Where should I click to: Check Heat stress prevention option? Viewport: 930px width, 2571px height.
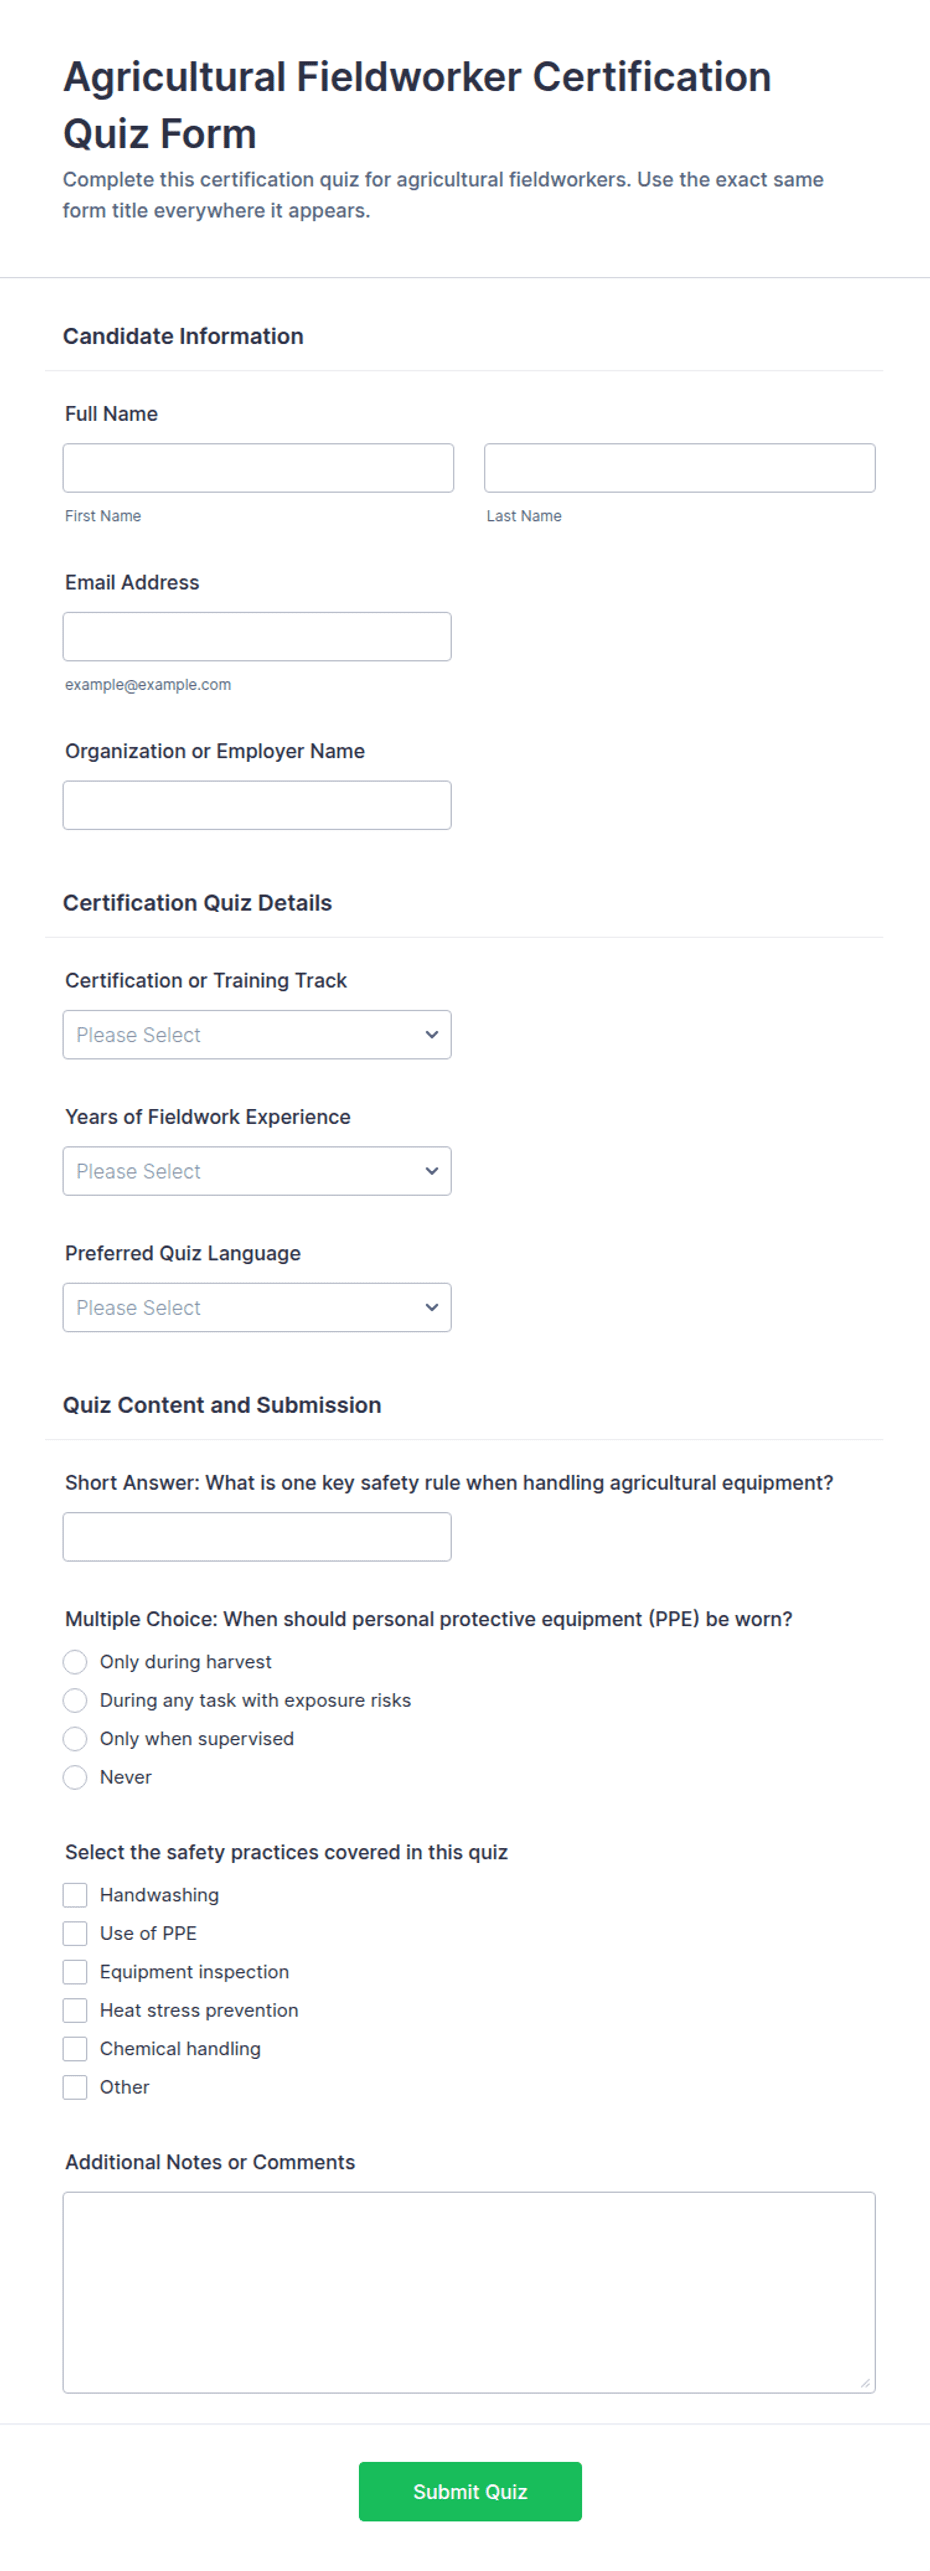(x=75, y=2010)
